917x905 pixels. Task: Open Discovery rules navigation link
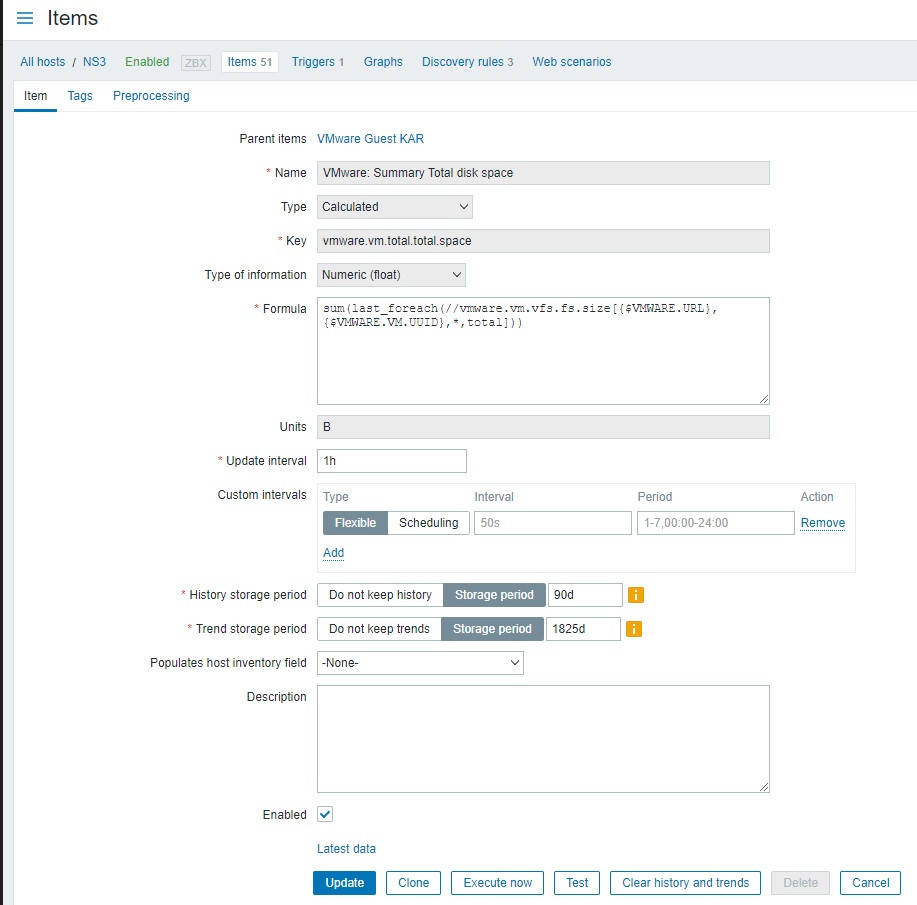tap(467, 62)
